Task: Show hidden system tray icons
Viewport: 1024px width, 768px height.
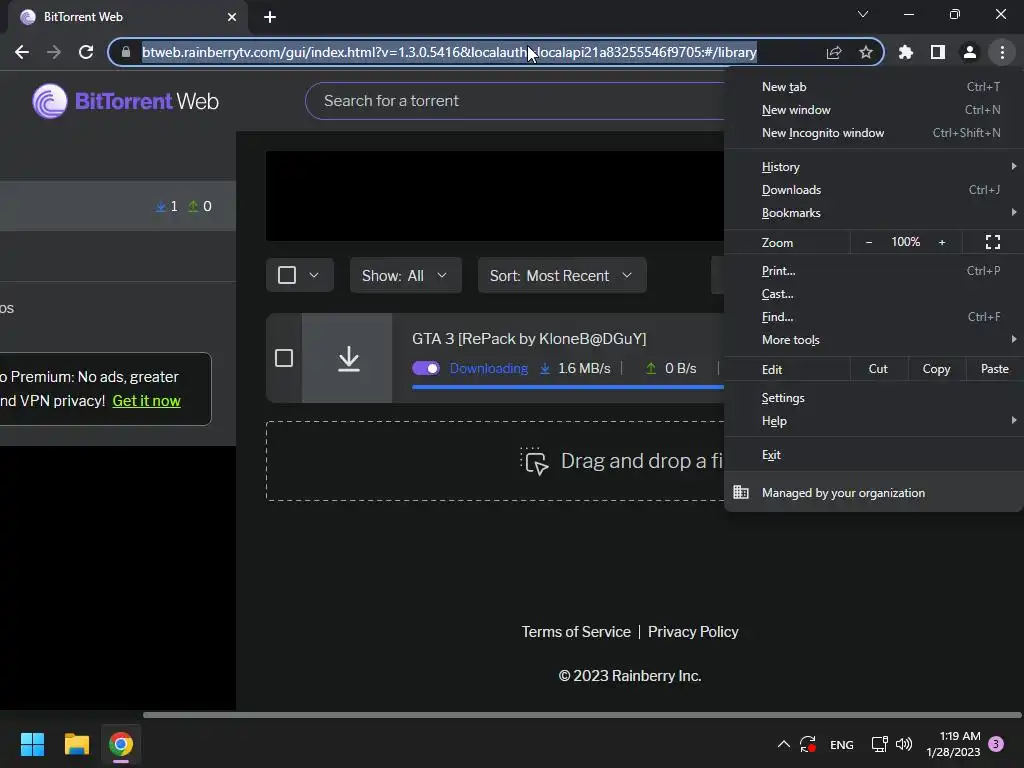Action: coord(784,744)
